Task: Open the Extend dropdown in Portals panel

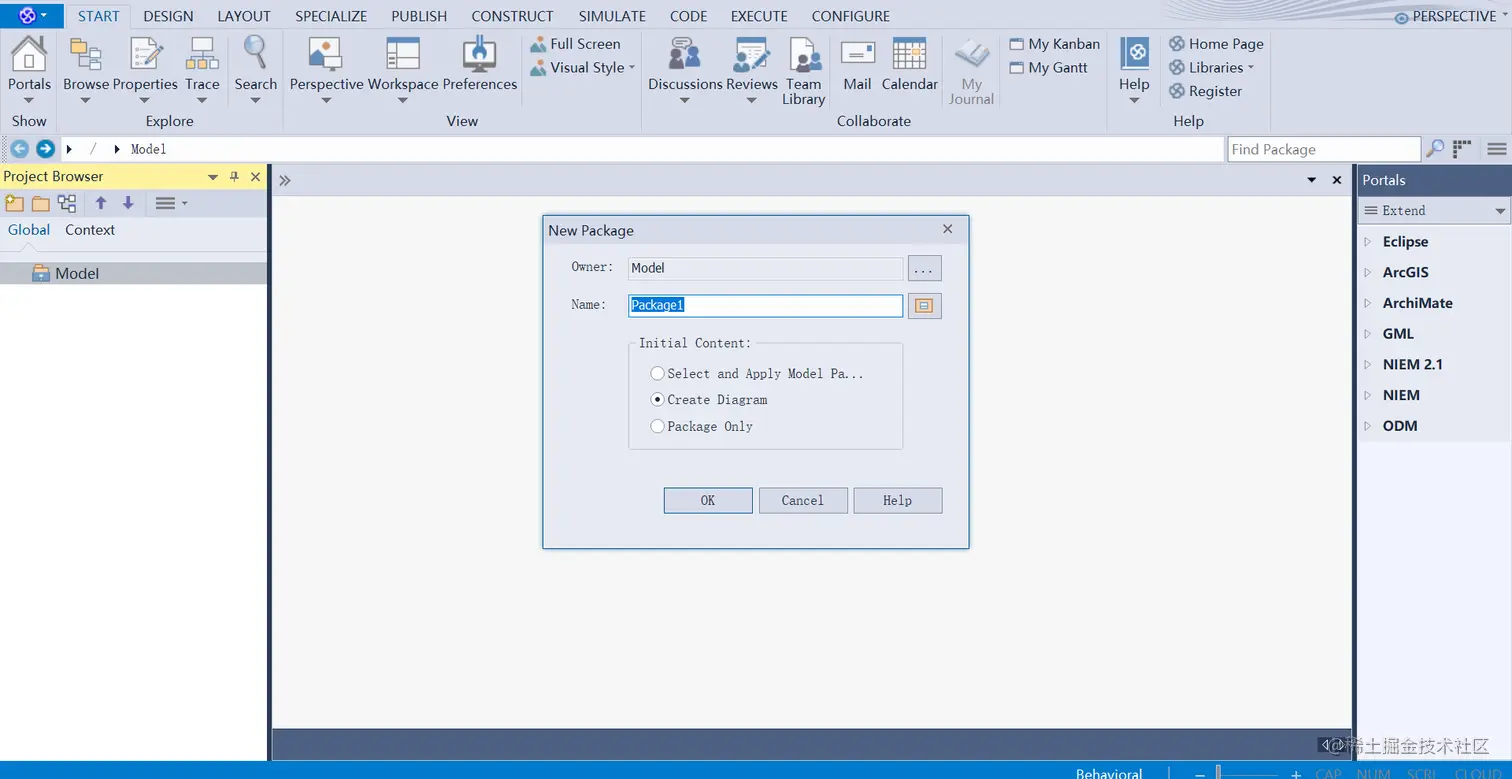Action: 1434,211
